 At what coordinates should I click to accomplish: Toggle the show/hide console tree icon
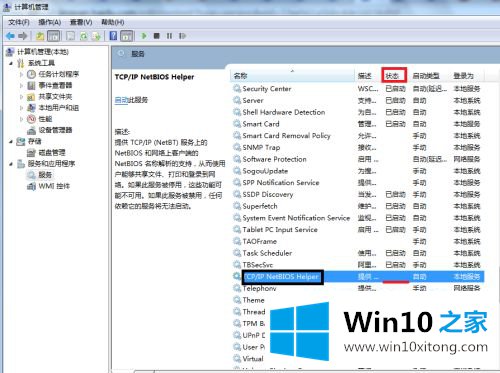point(54,36)
